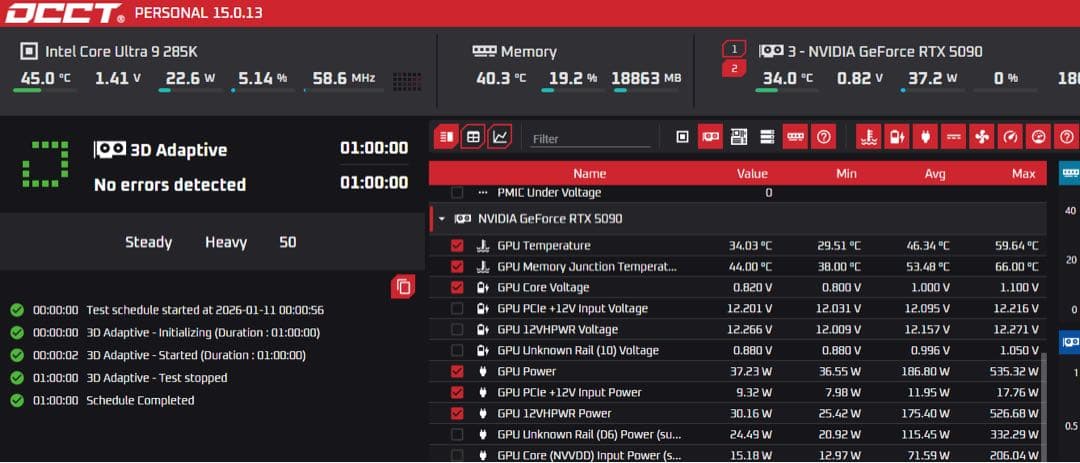
Task: Click the Filter text field
Action: pos(590,138)
